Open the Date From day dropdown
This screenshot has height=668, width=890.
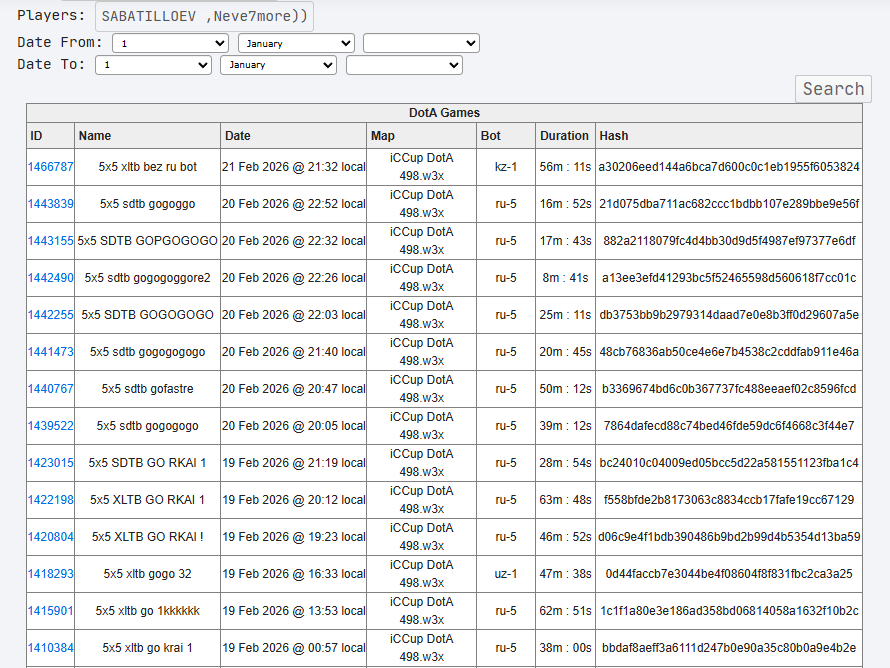(170, 43)
